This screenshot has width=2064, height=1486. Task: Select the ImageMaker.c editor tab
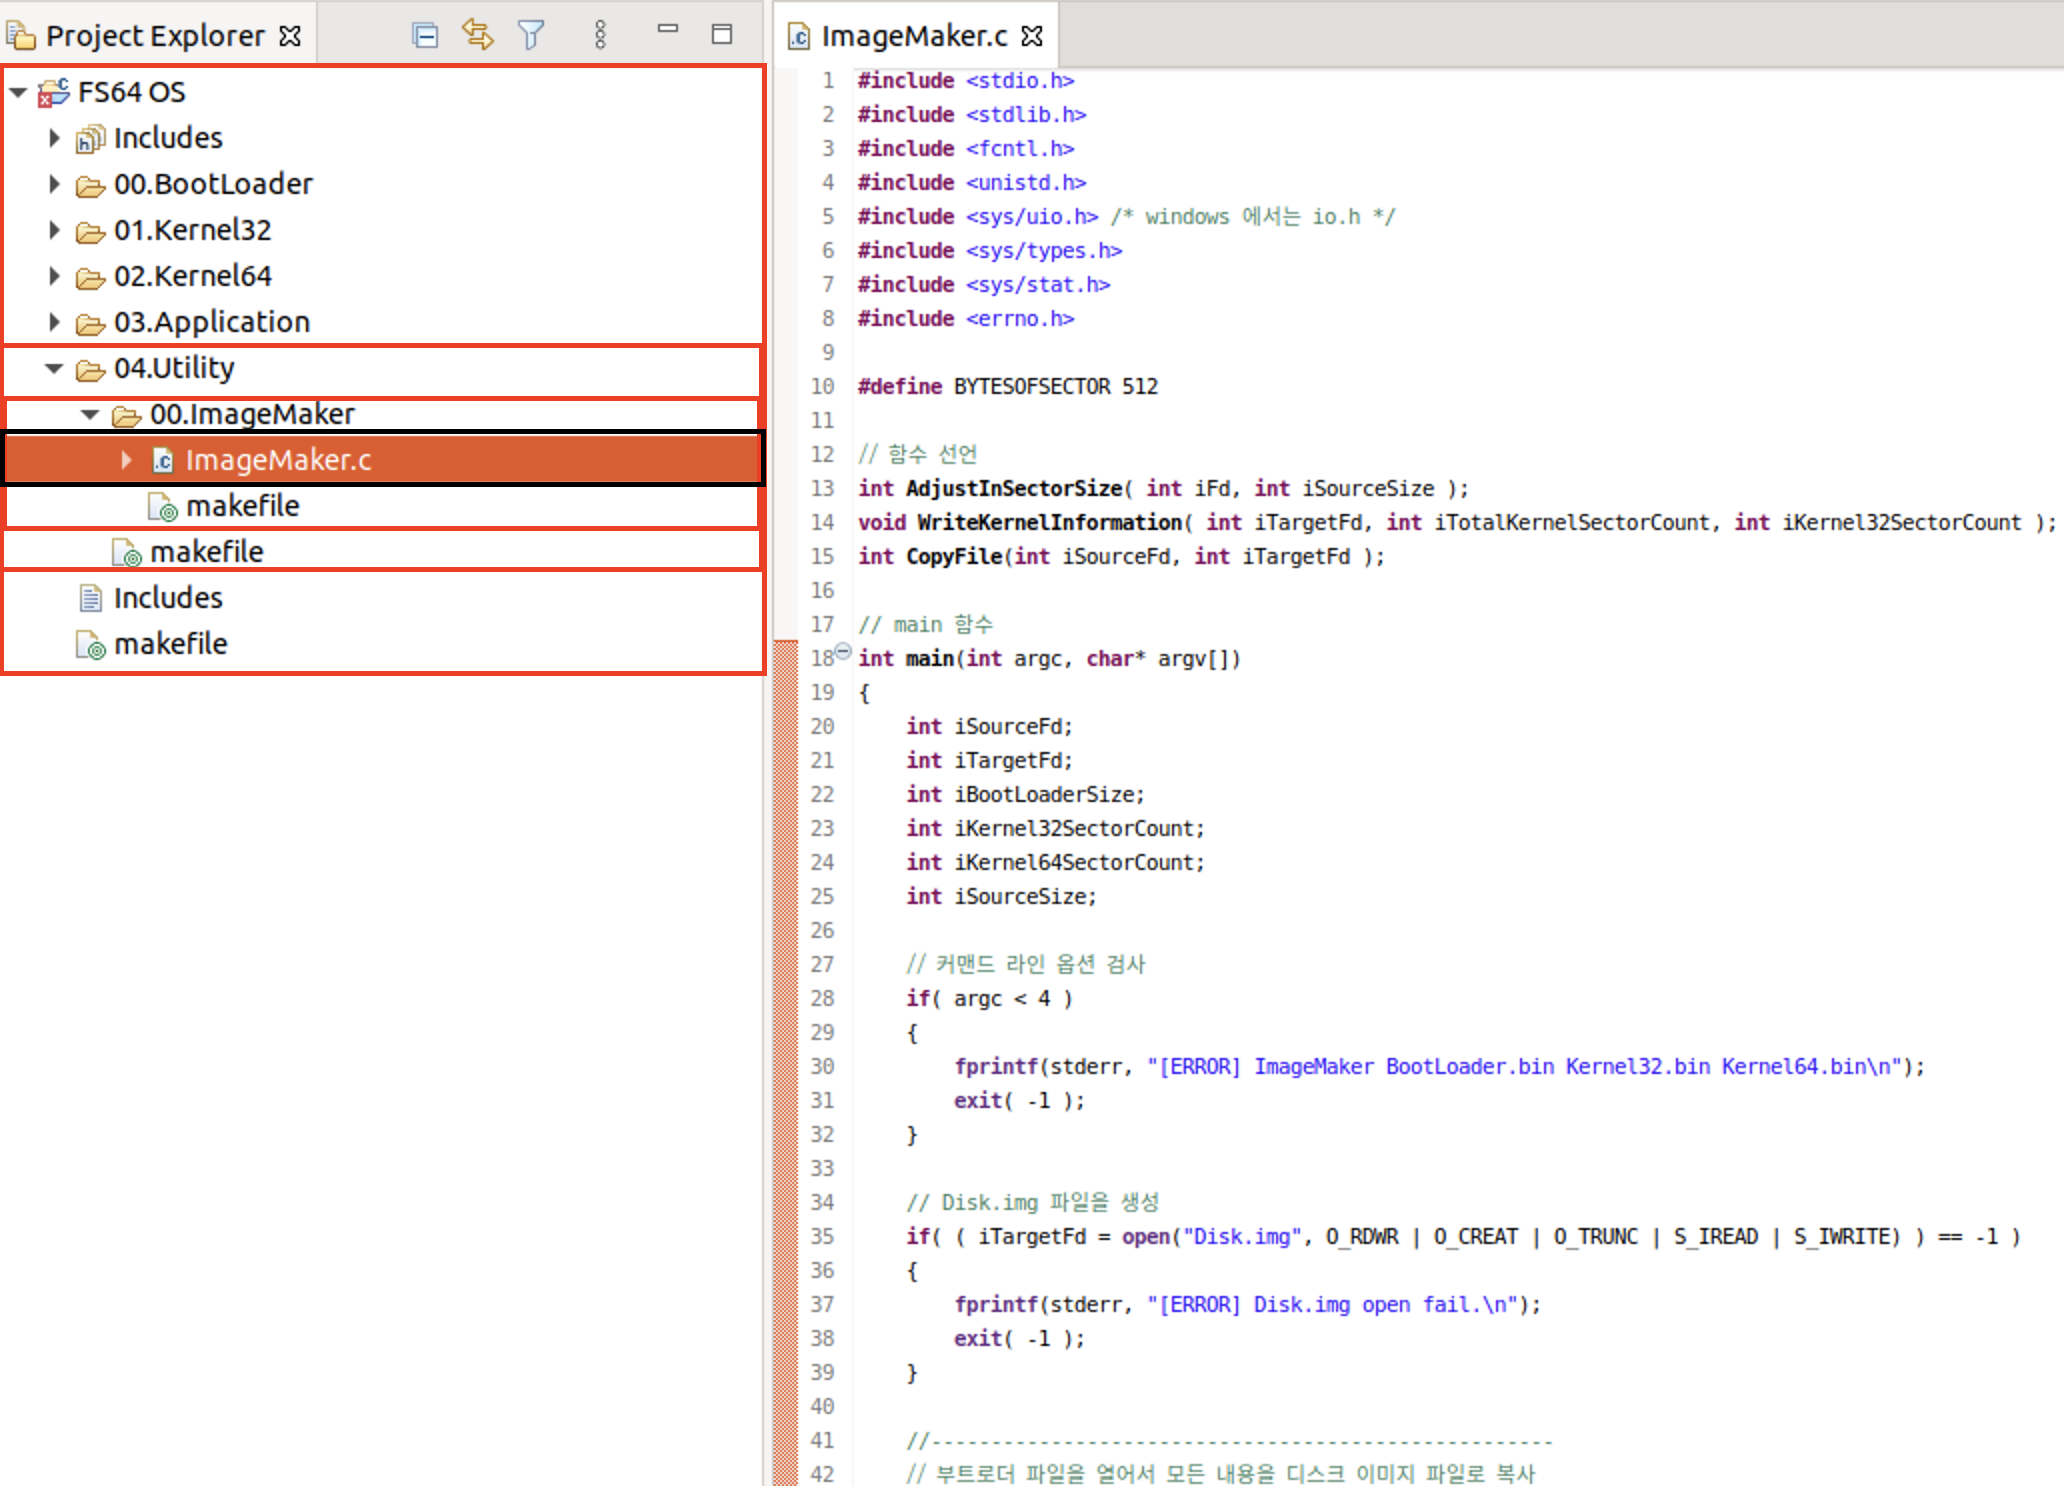coord(913,36)
